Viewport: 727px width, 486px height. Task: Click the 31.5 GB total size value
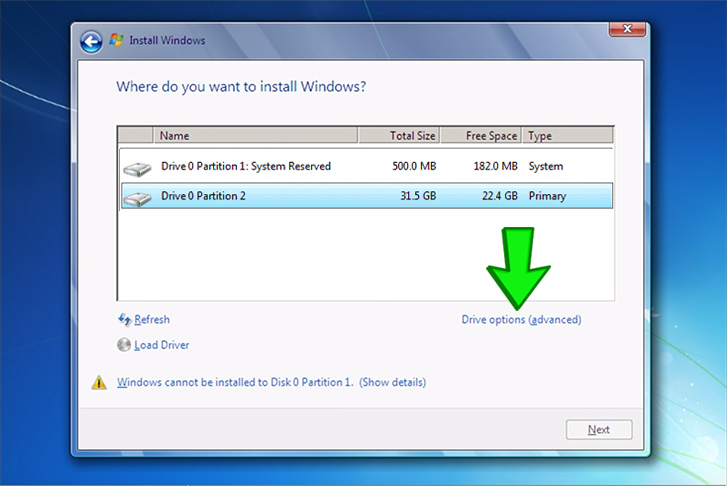pos(418,196)
